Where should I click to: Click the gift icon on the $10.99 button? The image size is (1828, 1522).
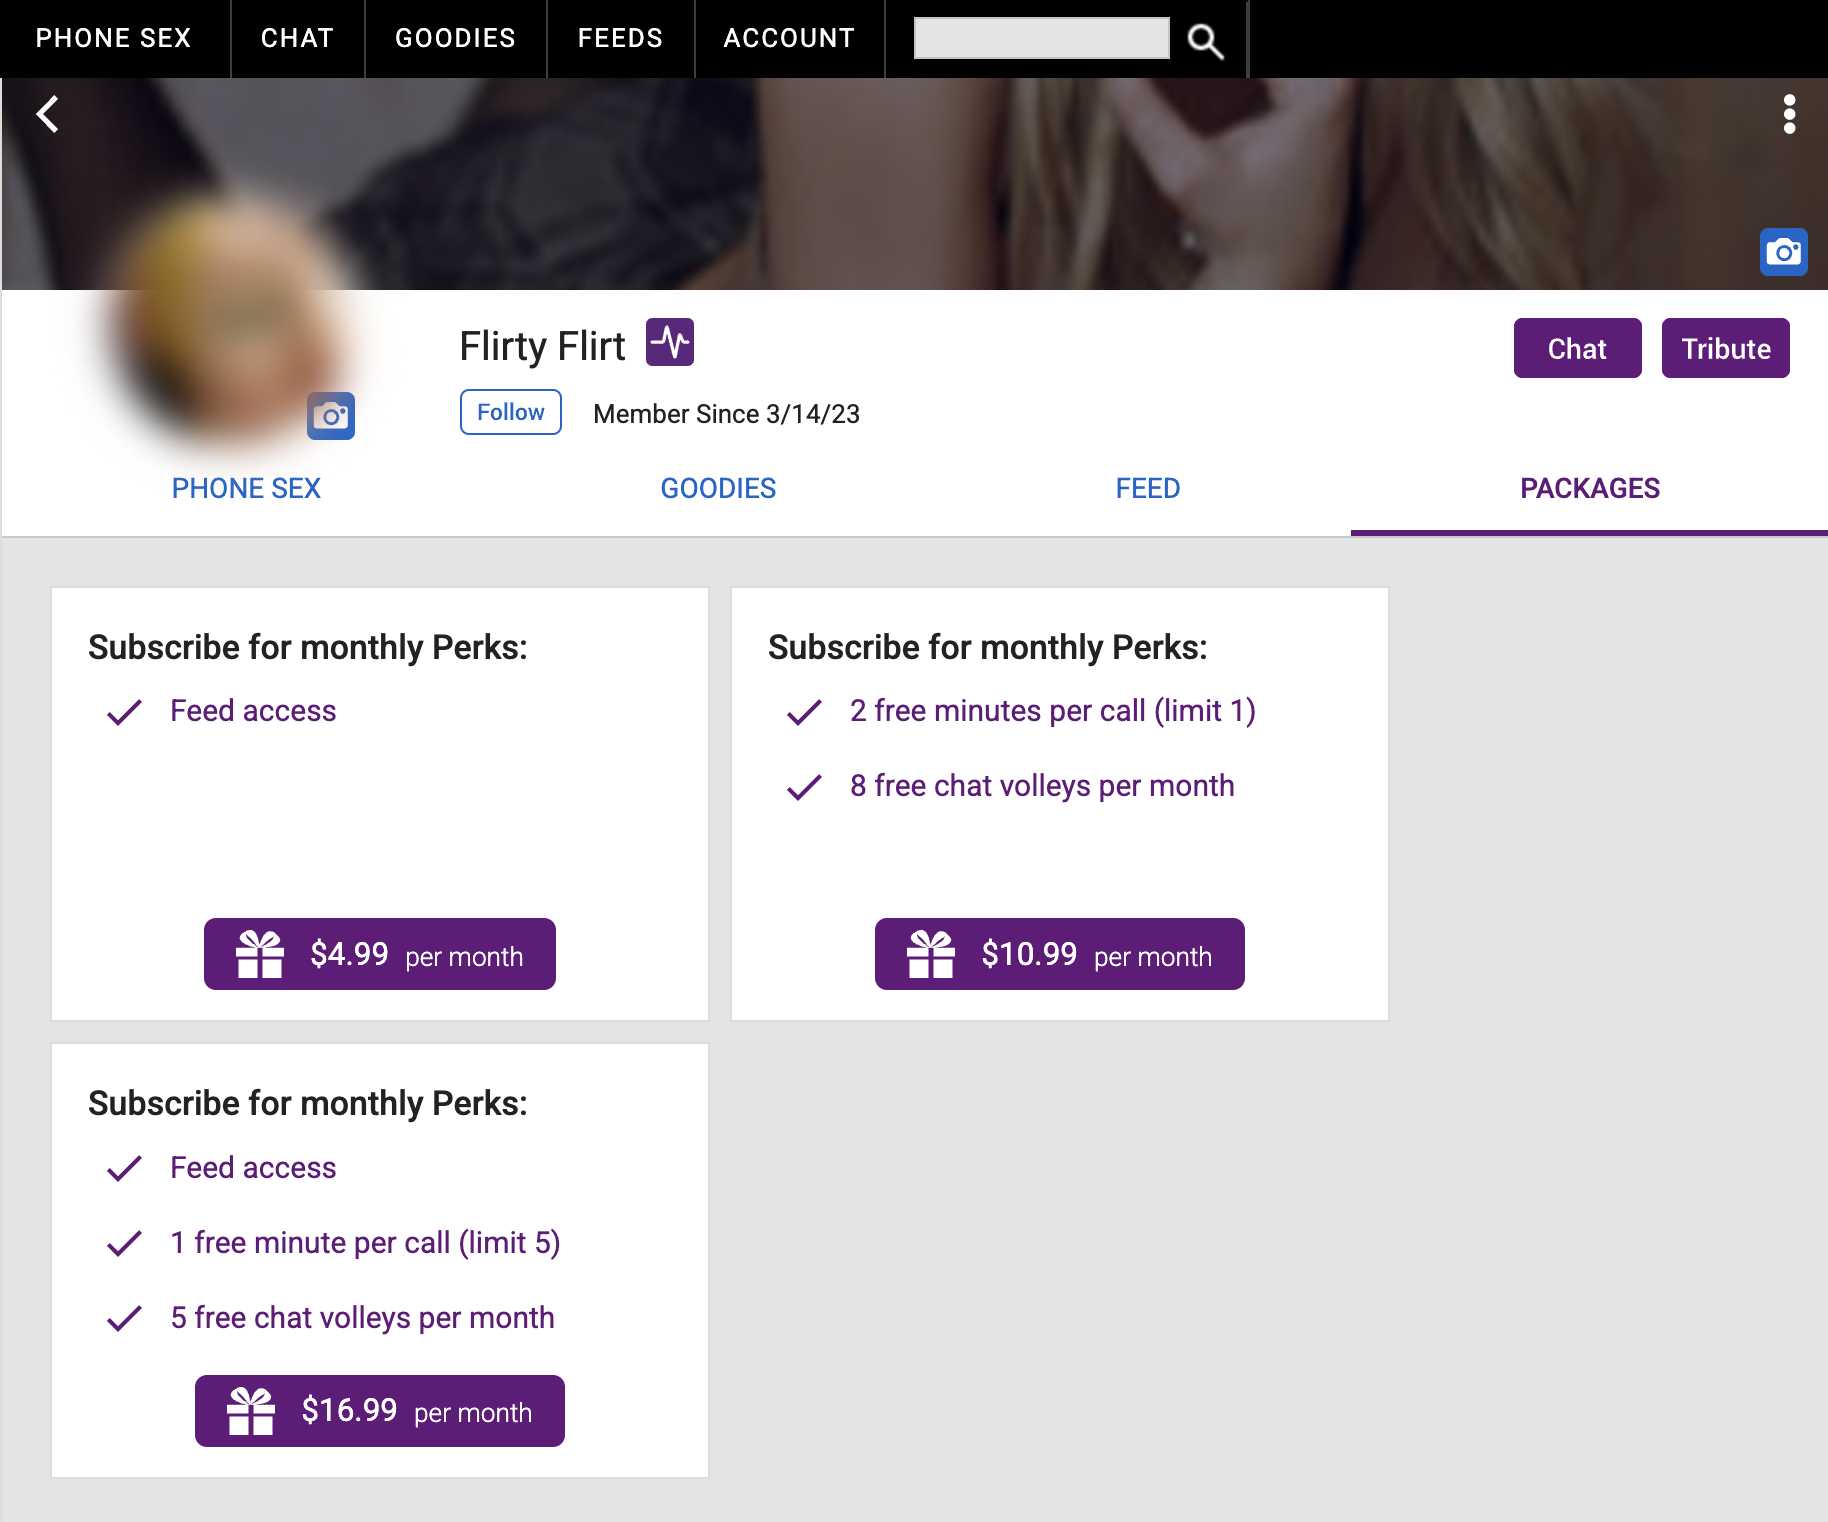coord(931,954)
